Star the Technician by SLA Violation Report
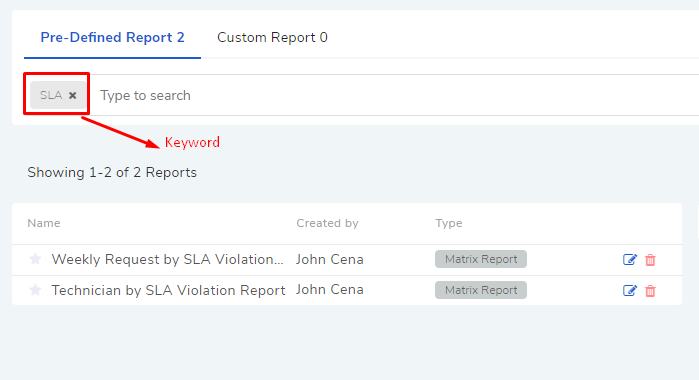This screenshot has width=699, height=380. (35, 290)
